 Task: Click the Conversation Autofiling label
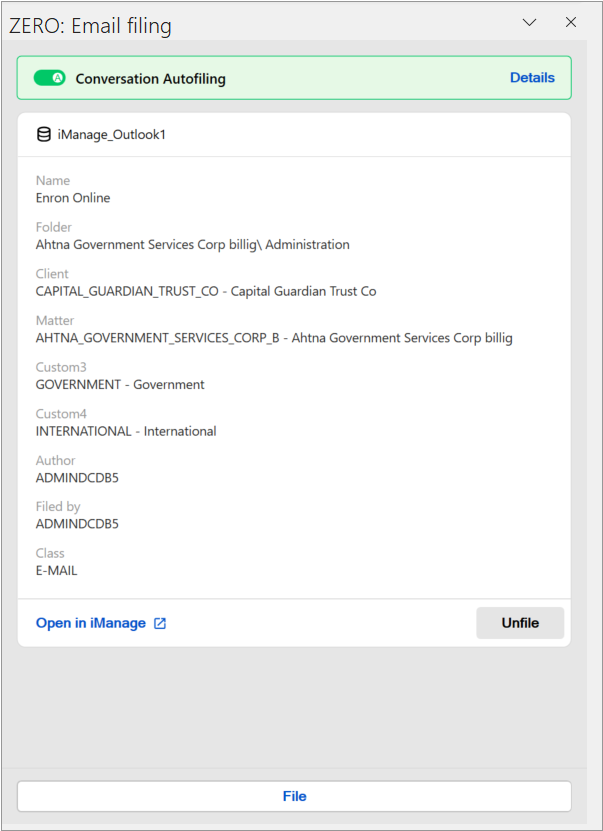[x=150, y=79]
